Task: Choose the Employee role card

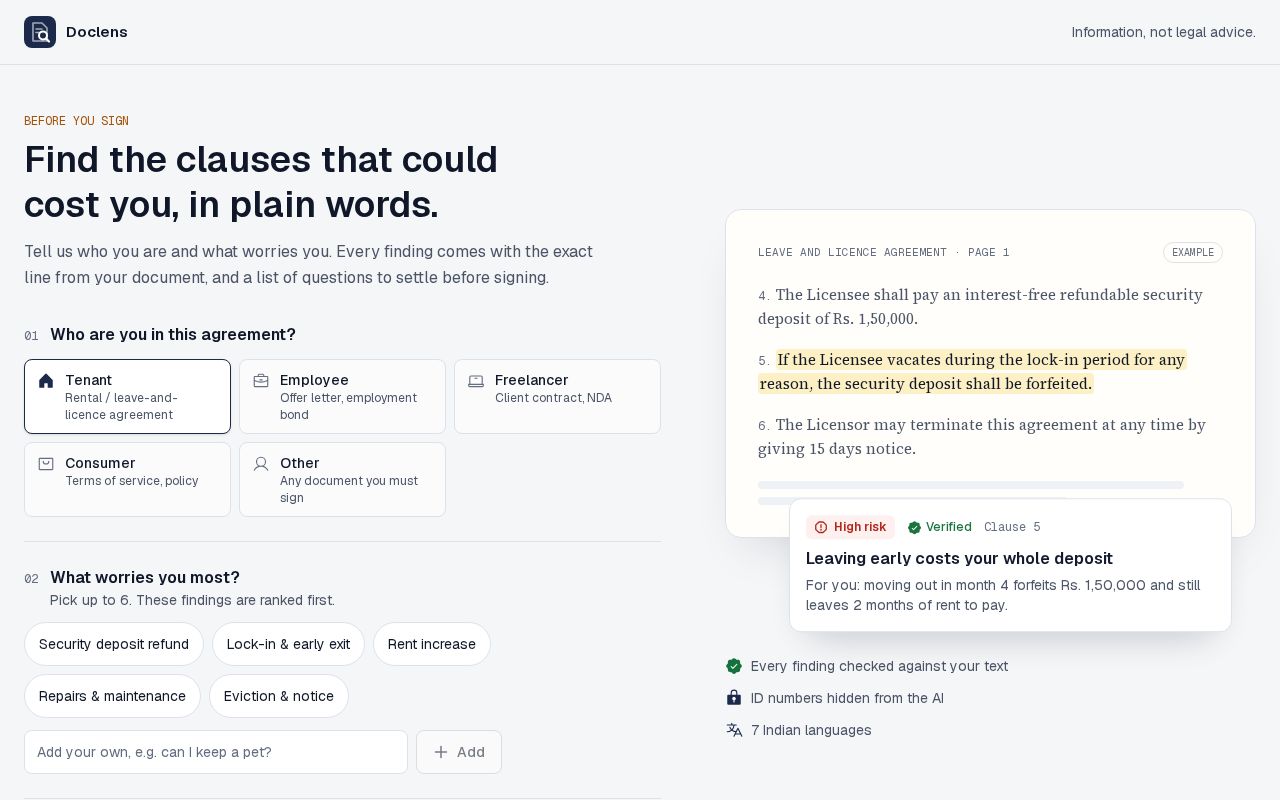Action: [x=342, y=397]
